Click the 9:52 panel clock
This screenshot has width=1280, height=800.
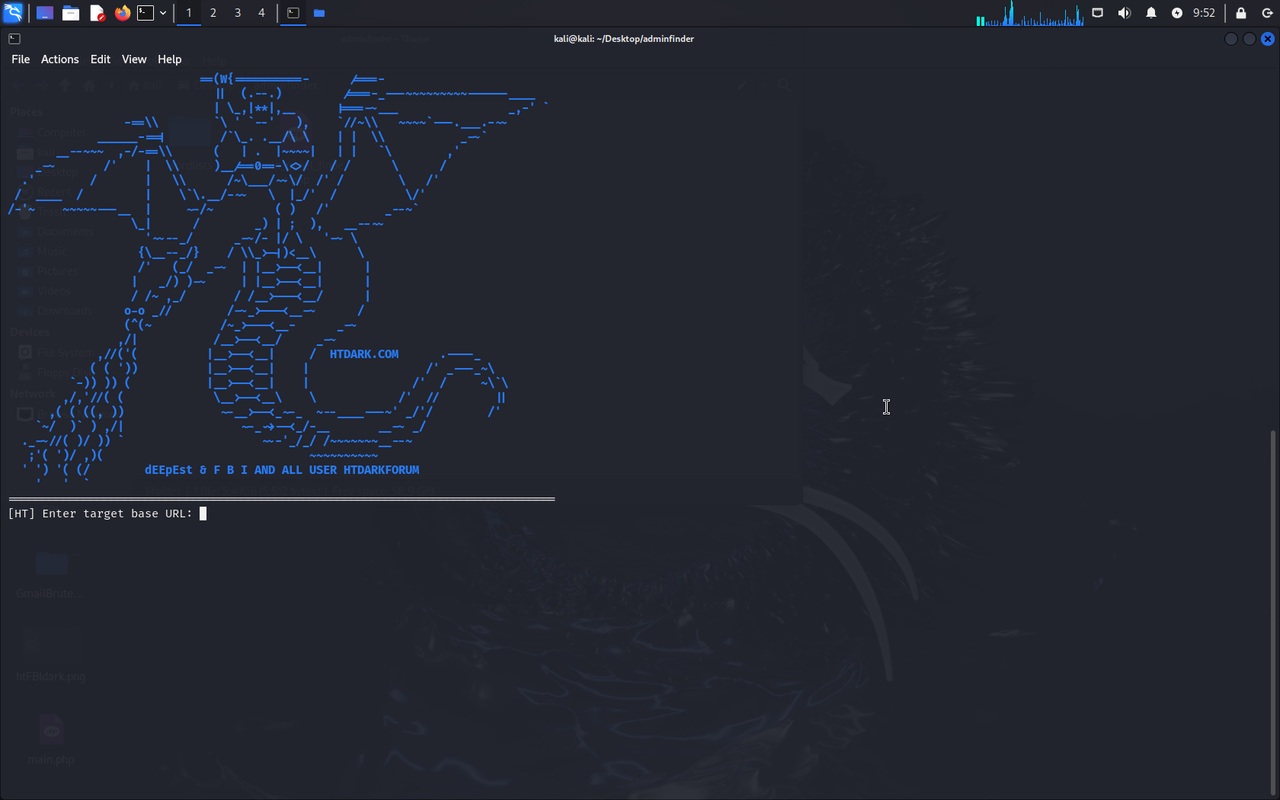[x=1204, y=13]
